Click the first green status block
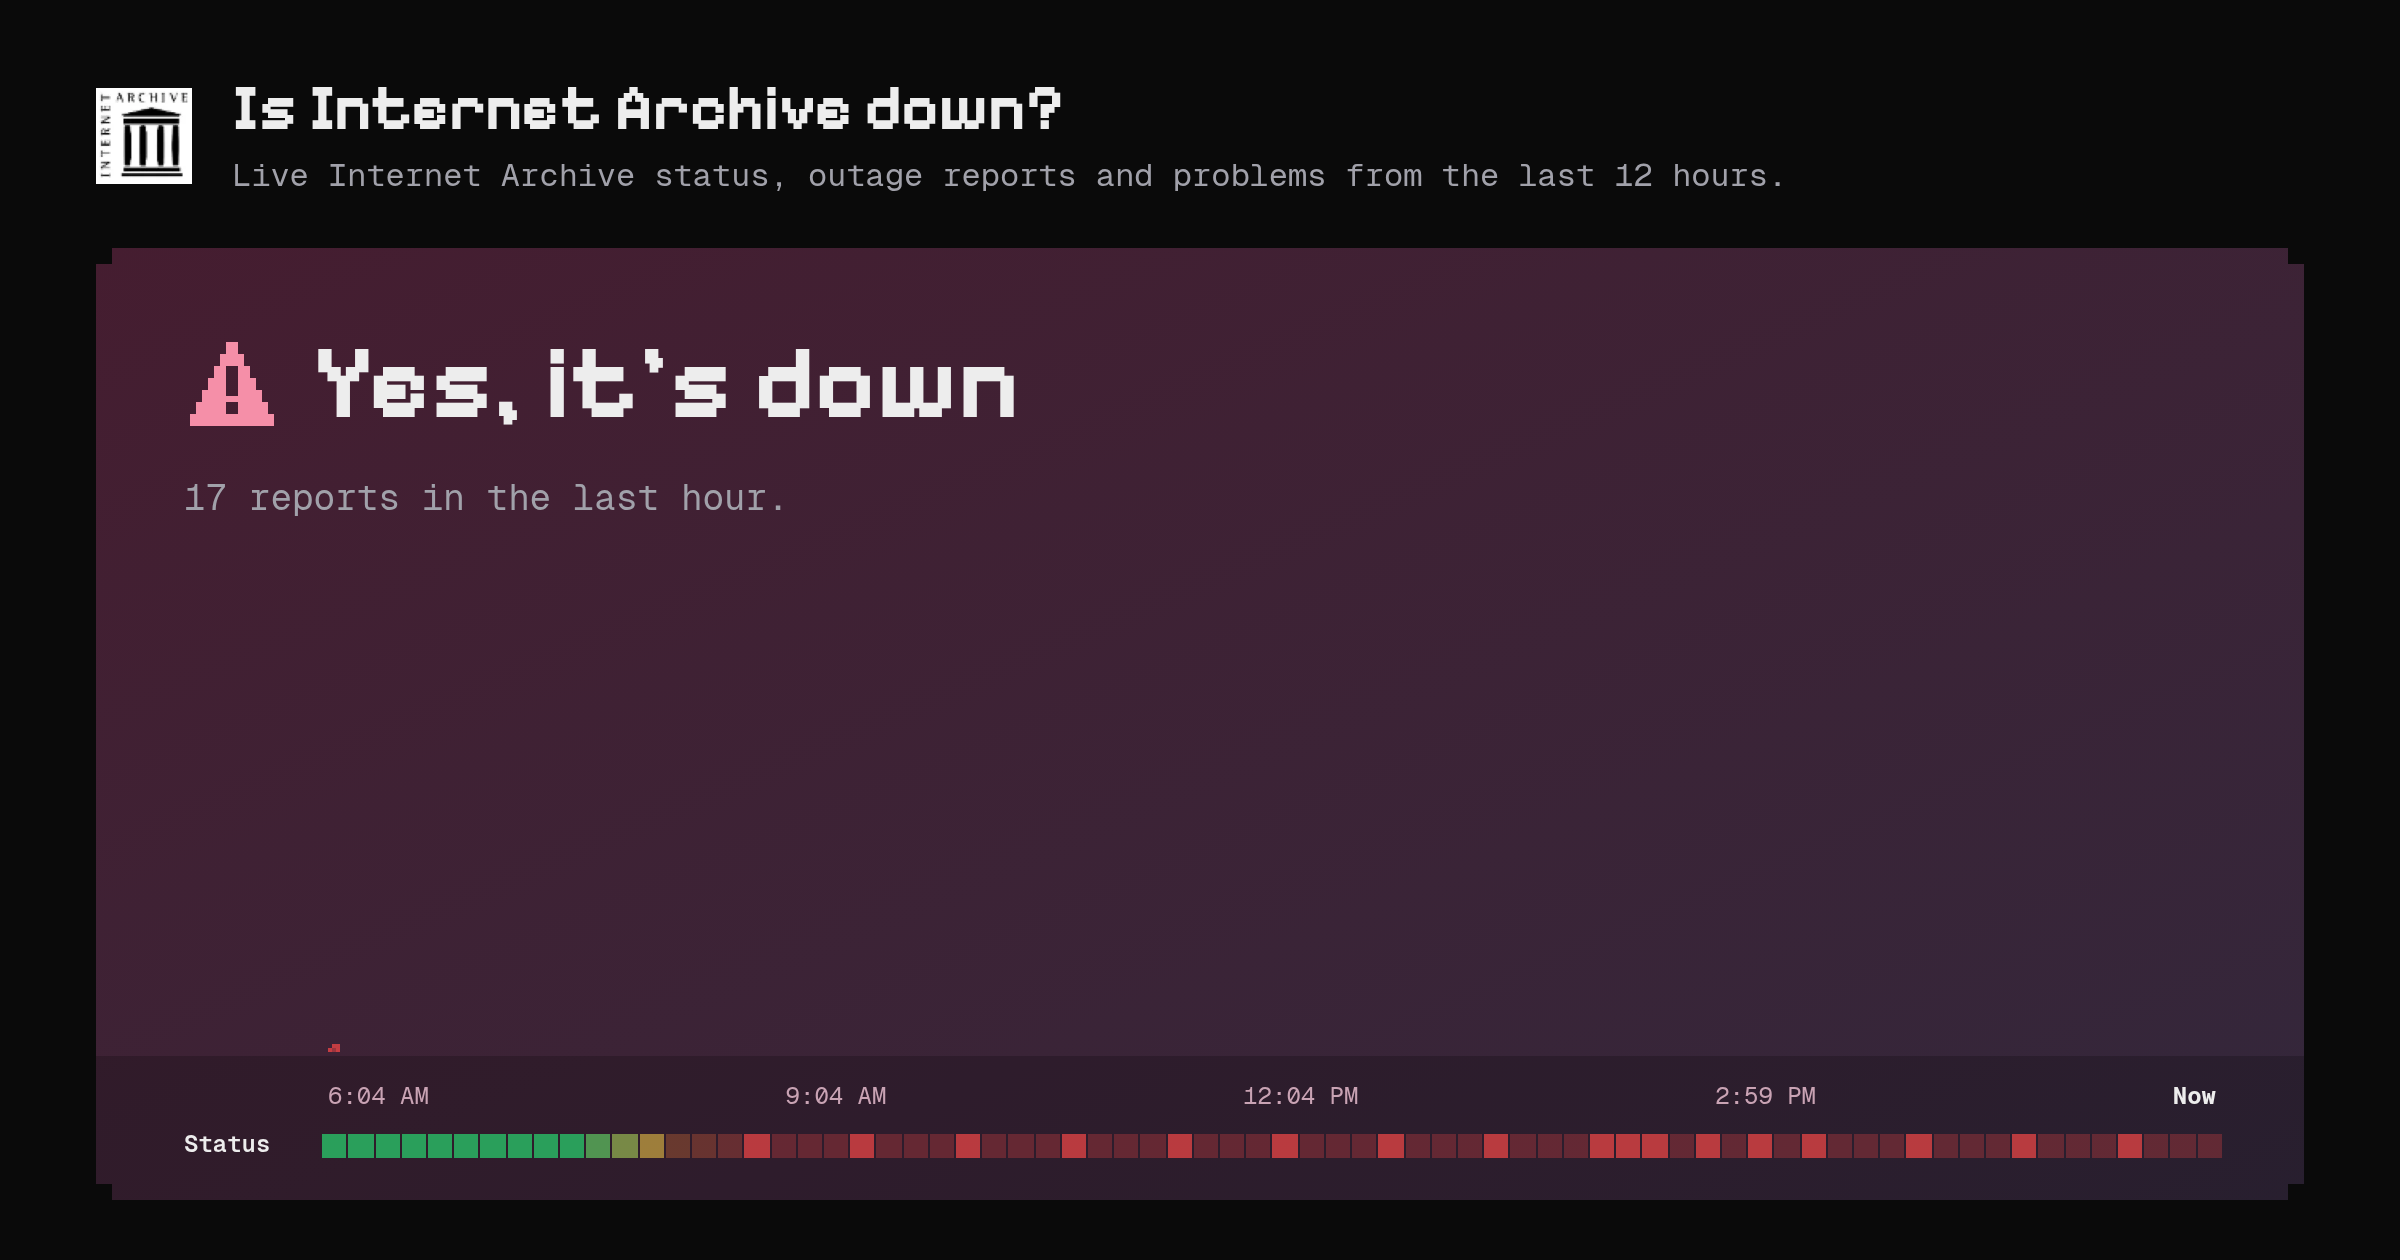2400x1260 pixels. 334,1146
